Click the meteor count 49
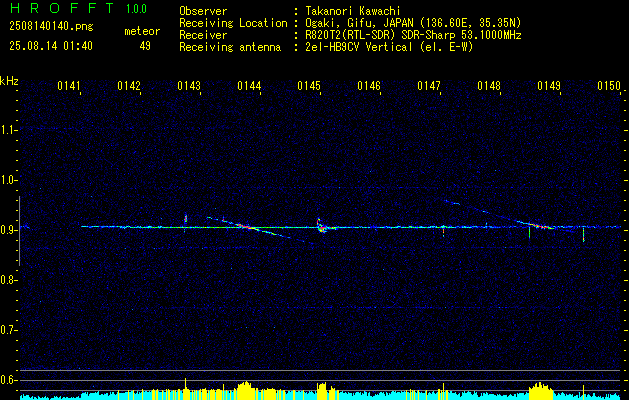Screen dimensions: 629x400 pyautogui.click(x=145, y=46)
